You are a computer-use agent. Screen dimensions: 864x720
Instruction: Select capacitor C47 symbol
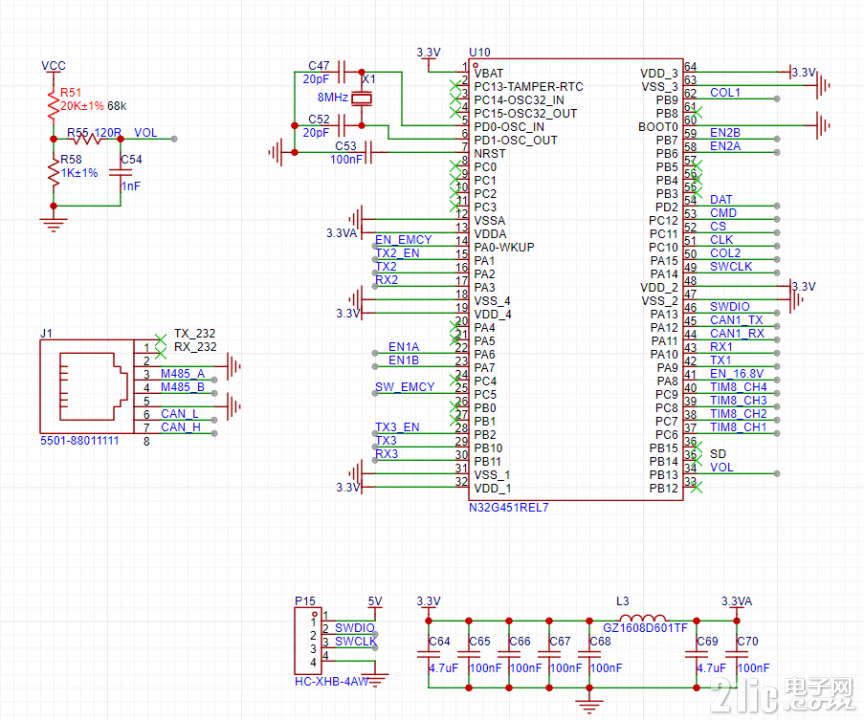[x=341, y=72]
